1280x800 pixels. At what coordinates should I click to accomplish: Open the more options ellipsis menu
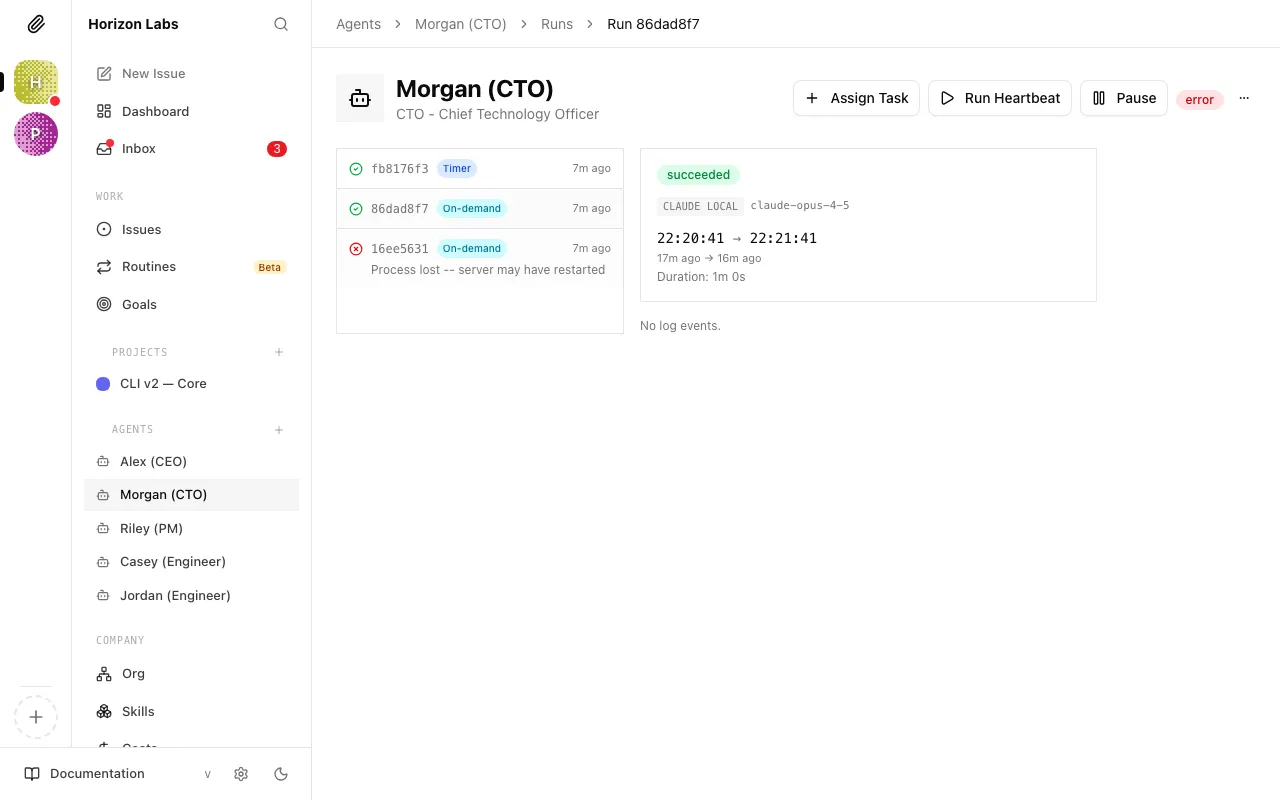tap(1244, 98)
